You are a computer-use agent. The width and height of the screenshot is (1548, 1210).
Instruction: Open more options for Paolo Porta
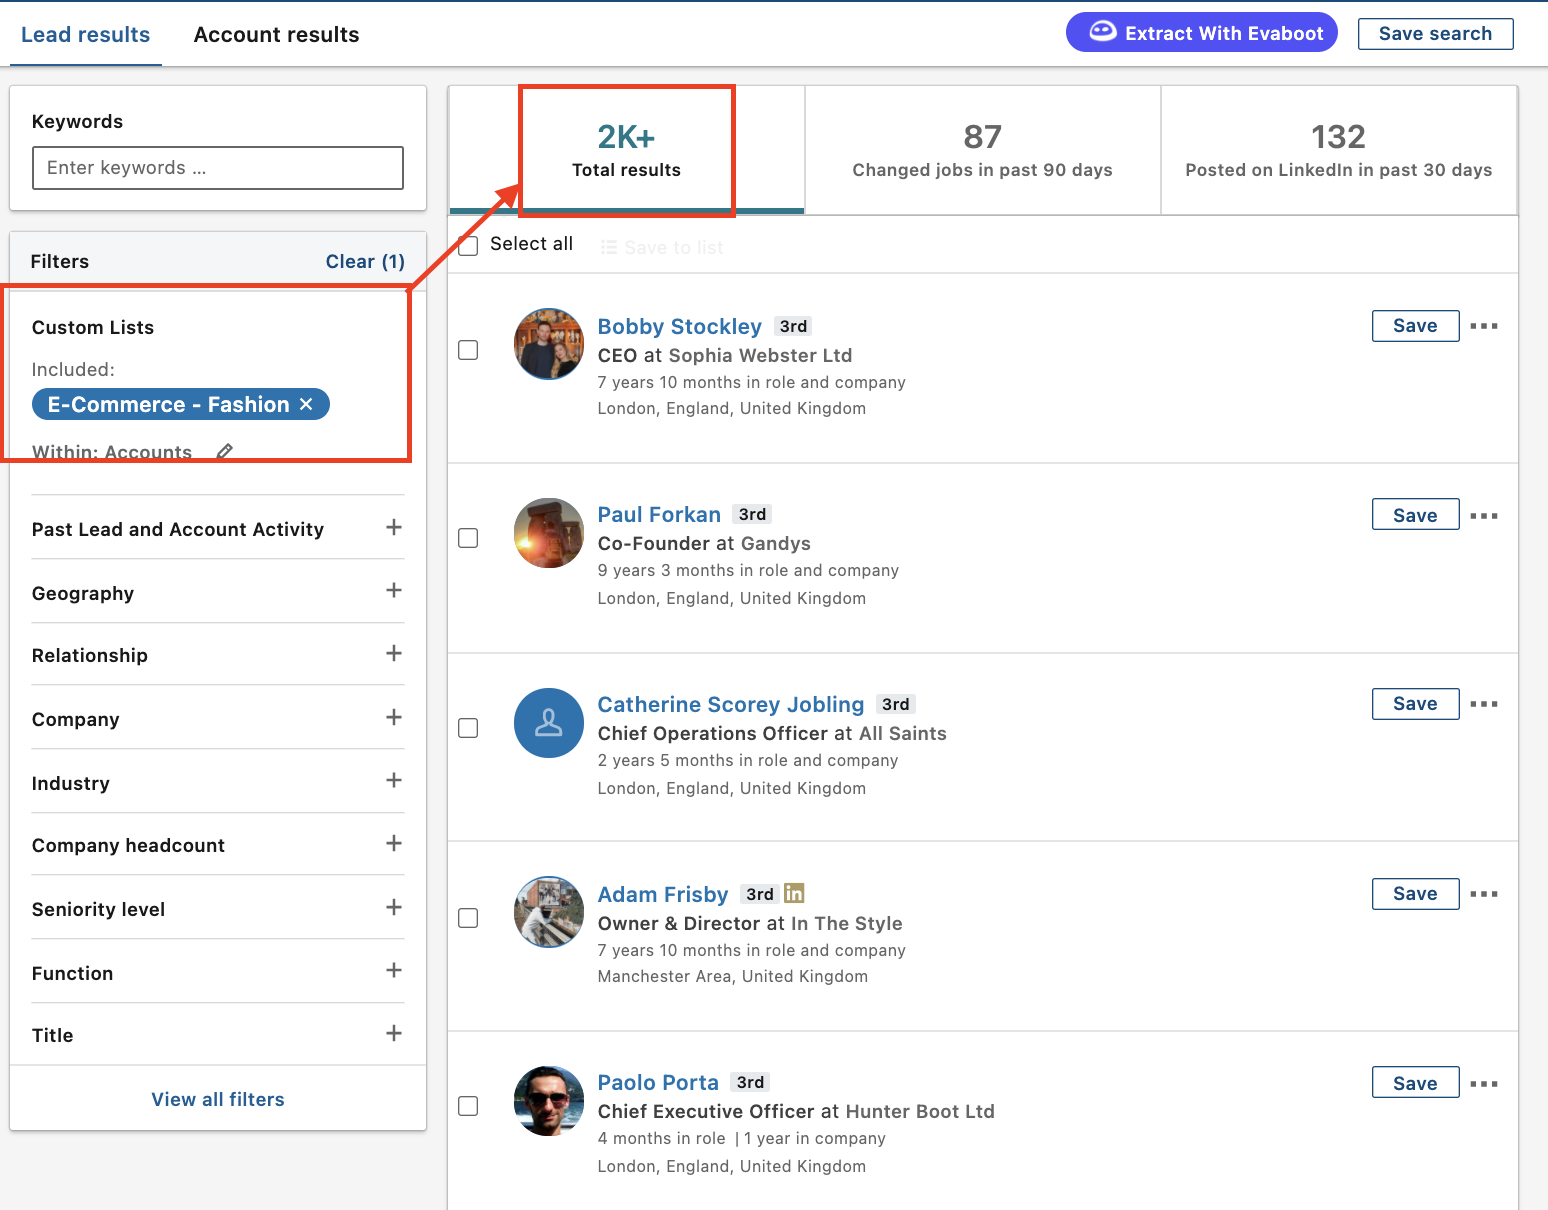click(x=1484, y=1084)
